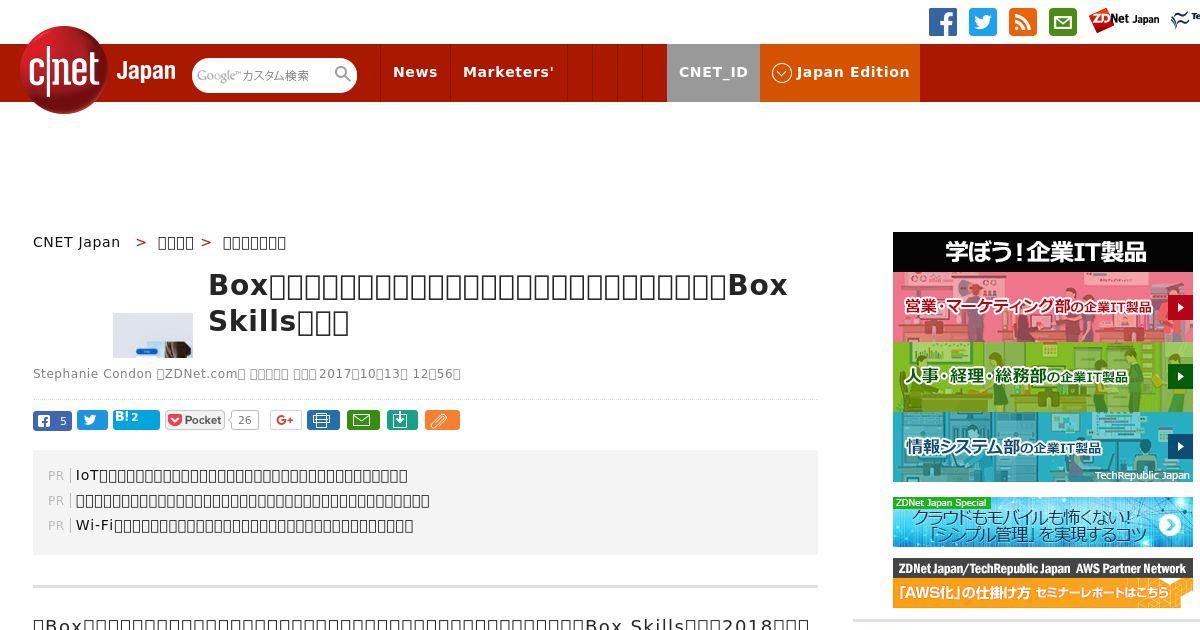Go to CNET Japan home via logo
This screenshot has width=1200, height=630.
(x=98, y=70)
